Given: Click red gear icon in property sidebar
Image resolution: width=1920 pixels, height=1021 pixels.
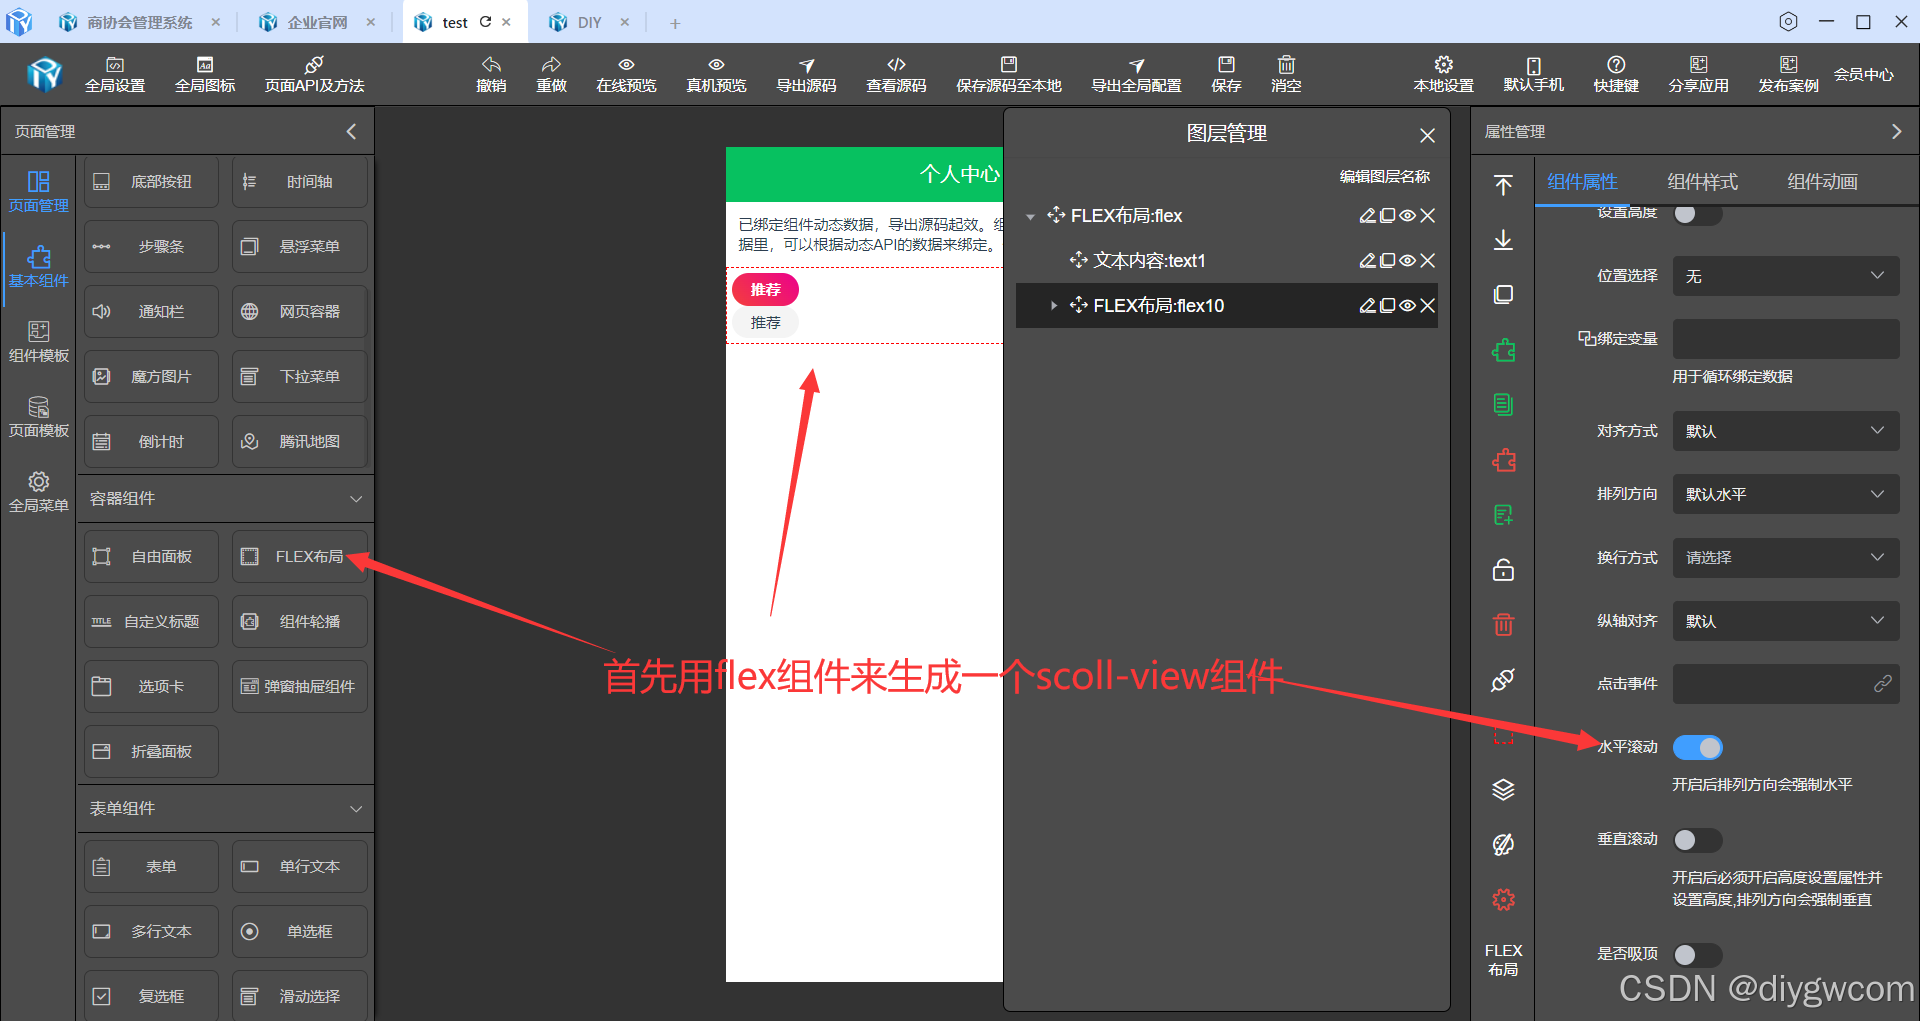Looking at the screenshot, I should click(x=1503, y=900).
